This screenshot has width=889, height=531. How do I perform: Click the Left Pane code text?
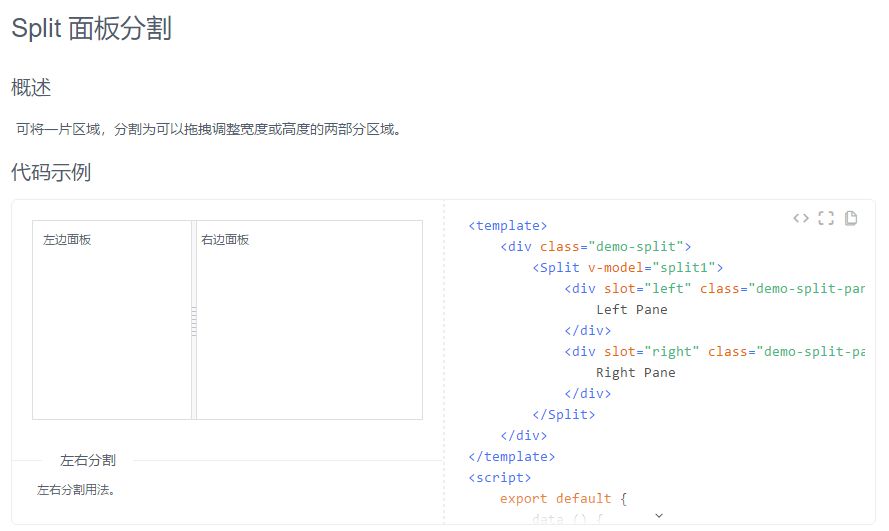click(x=632, y=309)
